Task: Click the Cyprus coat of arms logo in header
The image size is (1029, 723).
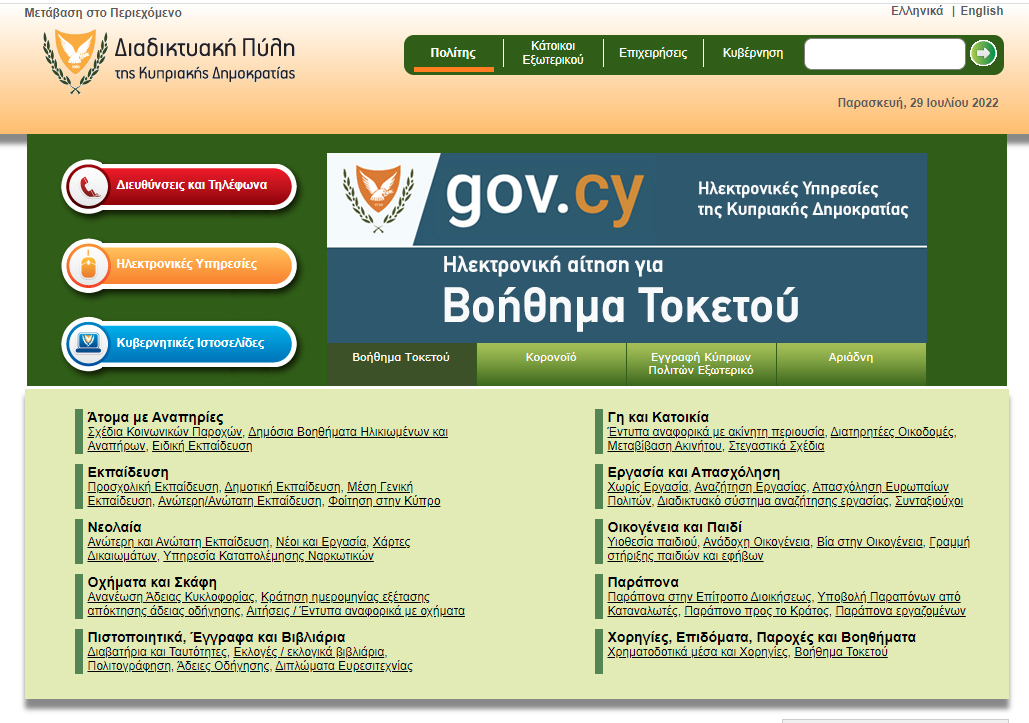Action: [x=75, y=61]
